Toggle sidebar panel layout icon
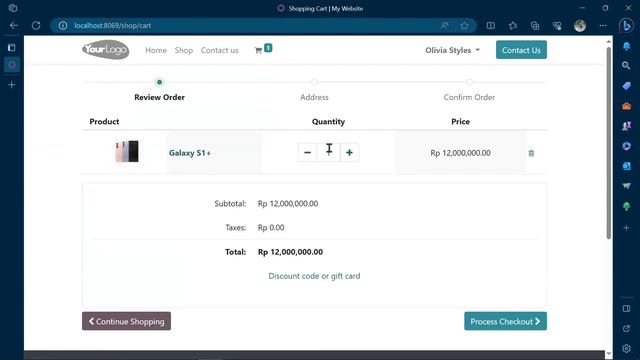This screenshot has height=360, width=640. point(627,309)
